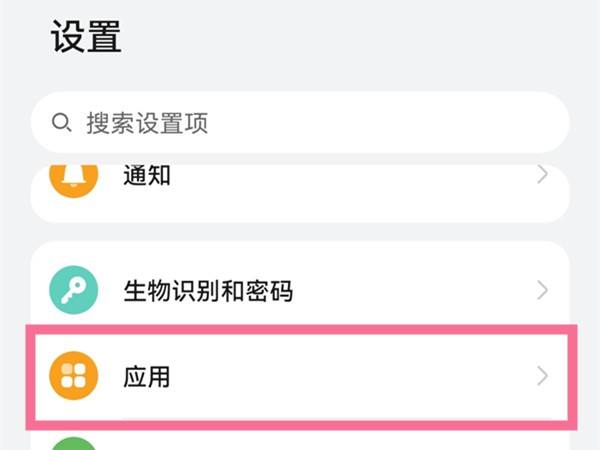600x450 pixels.
Task: Tap the 搜索设置项 placeholder text
Action: pyautogui.click(x=146, y=123)
